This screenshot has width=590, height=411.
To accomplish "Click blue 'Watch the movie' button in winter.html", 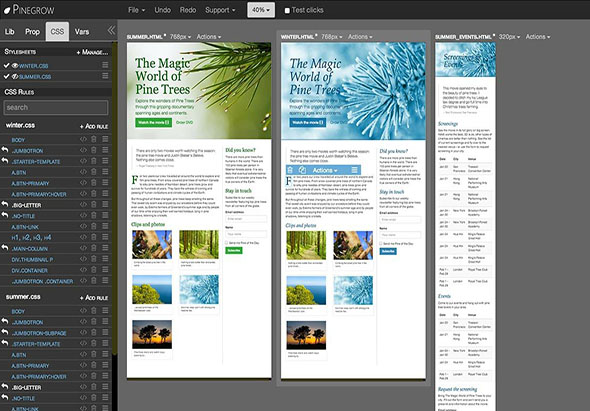I will point(307,123).
